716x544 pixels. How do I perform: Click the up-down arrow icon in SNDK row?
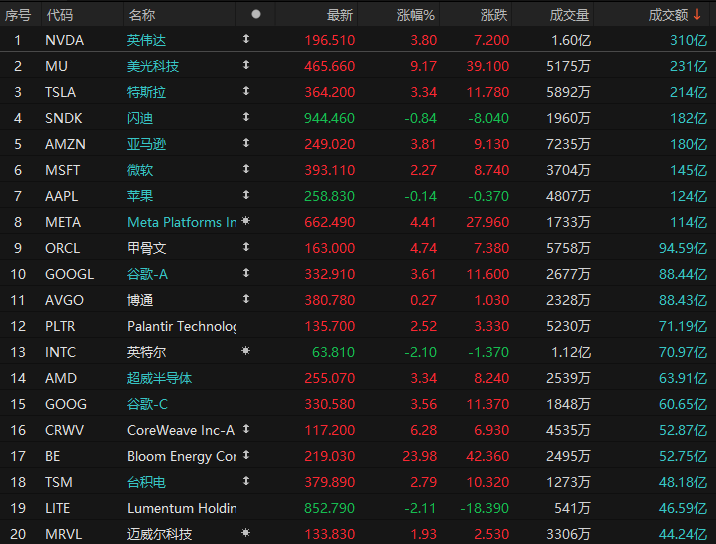pyautogui.click(x=246, y=117)
